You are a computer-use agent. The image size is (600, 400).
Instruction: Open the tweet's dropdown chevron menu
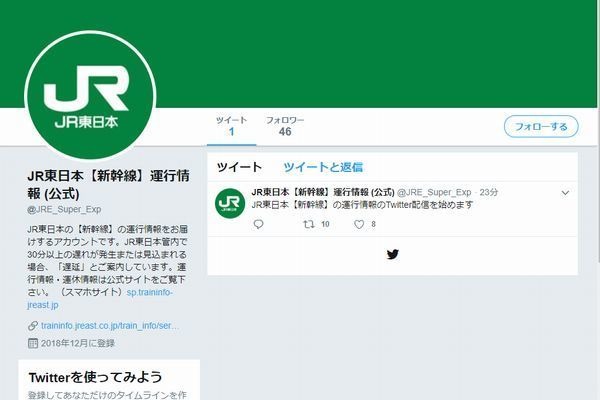coord(565,193)
